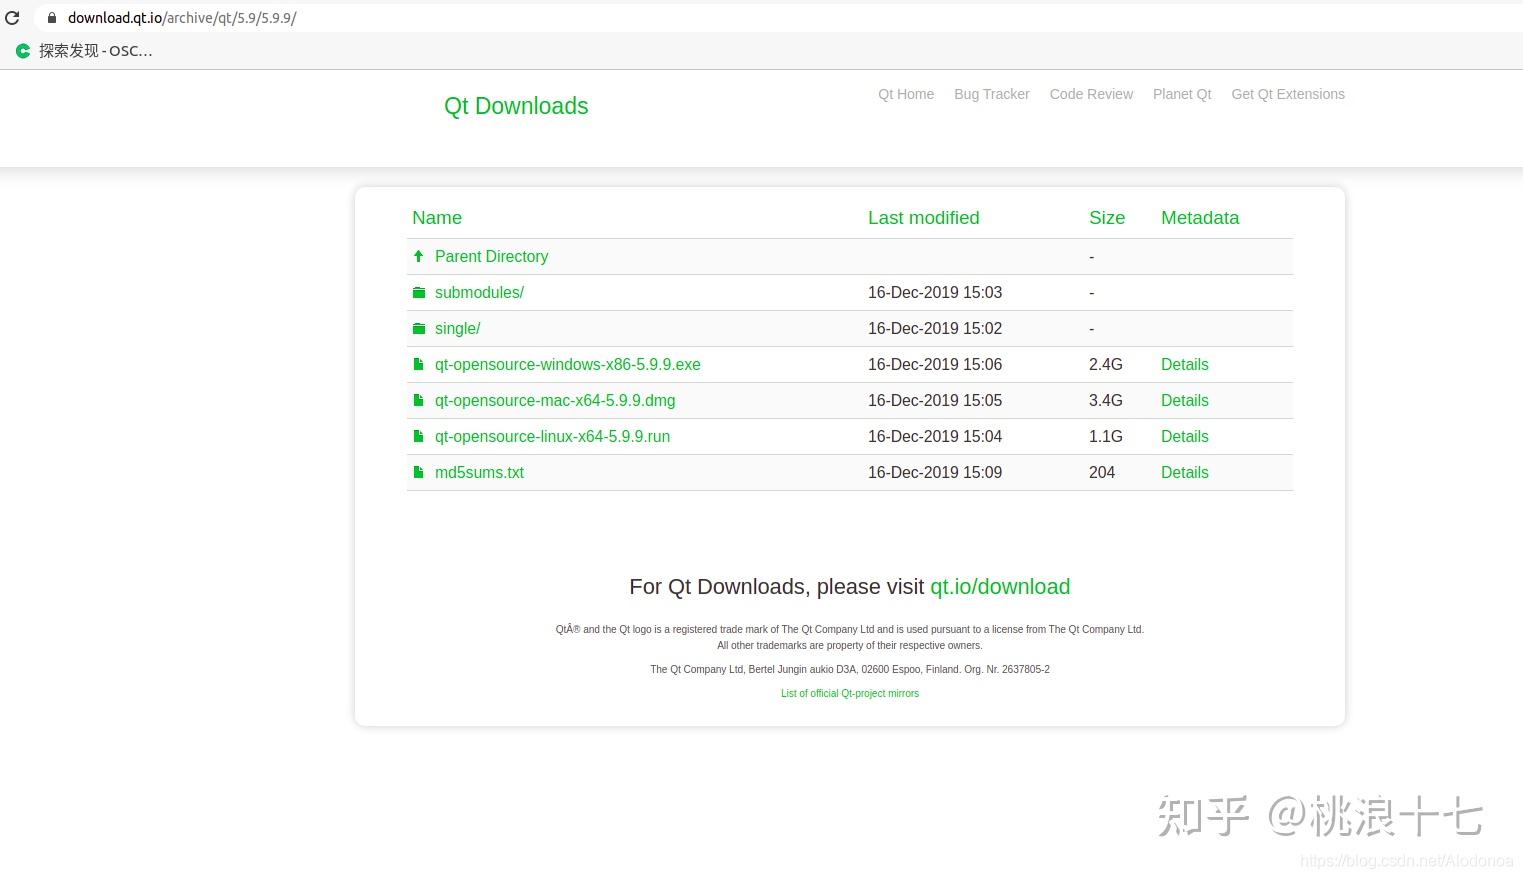The height and width of the screenshot is (879, 1523).
Task: Open the md5sums.txt file
Action: click(x=479, y=472)
